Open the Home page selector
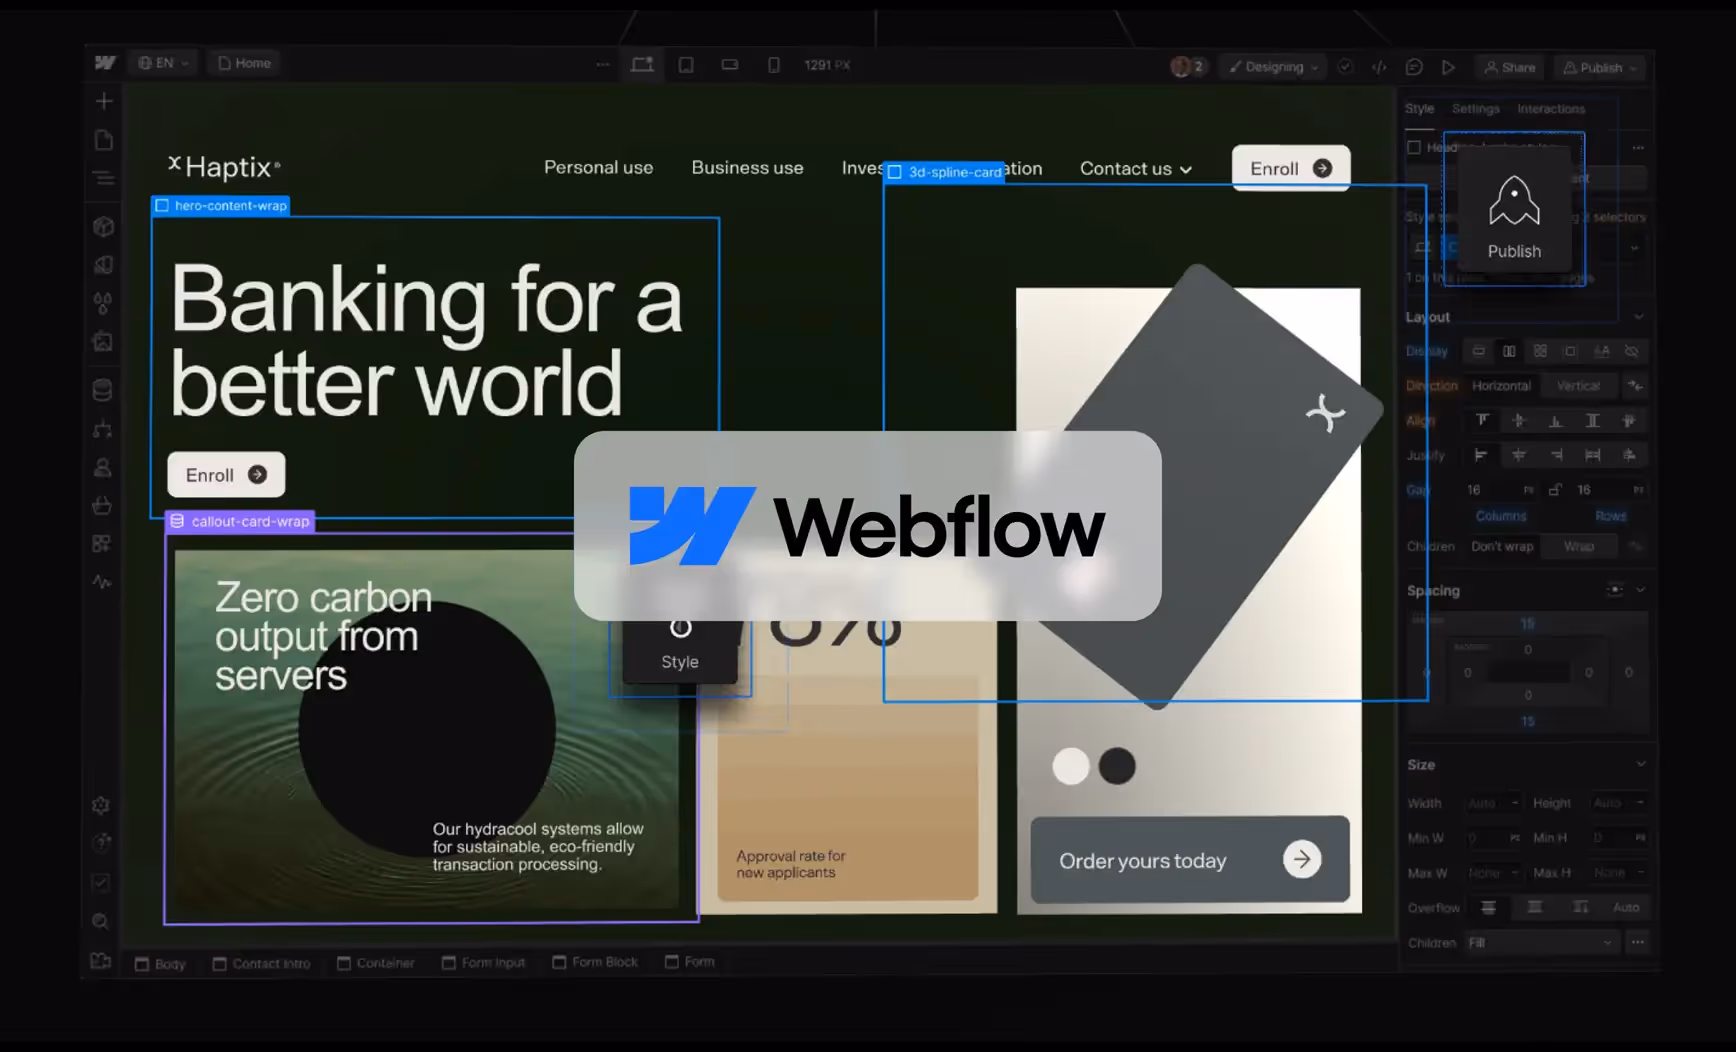The width and height of the screenshot is (1736, 1052). pyautogui.click(x=243, y=62)
